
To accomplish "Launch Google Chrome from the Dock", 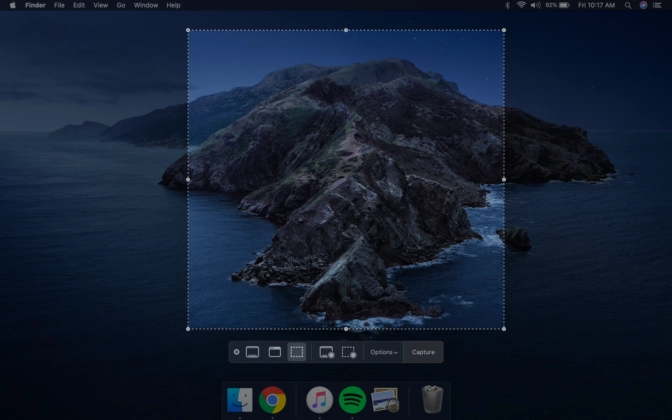I will (x=272, y=400).
